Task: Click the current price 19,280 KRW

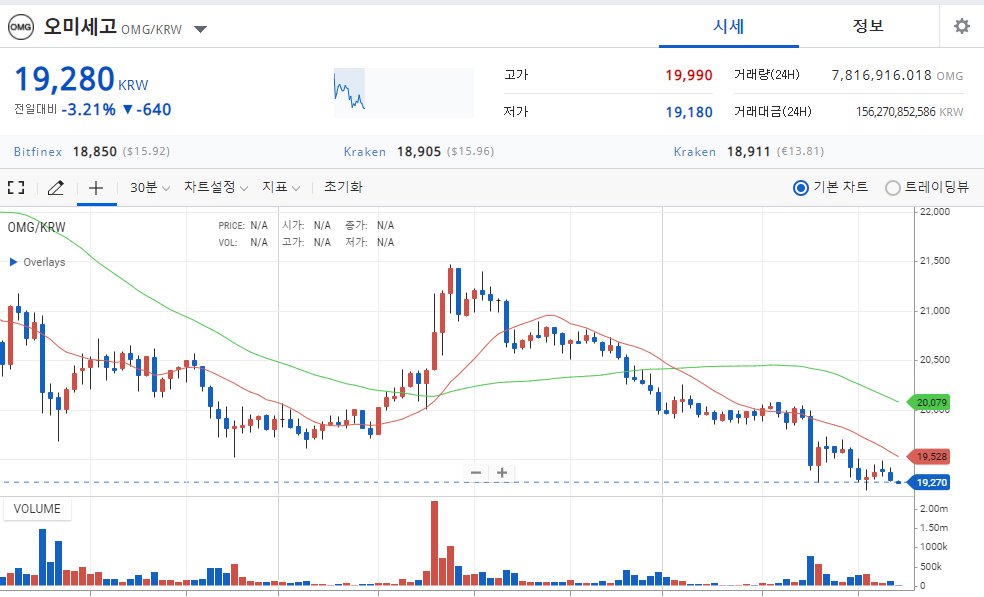Action: pyautogui.click(x=81, y=80)
